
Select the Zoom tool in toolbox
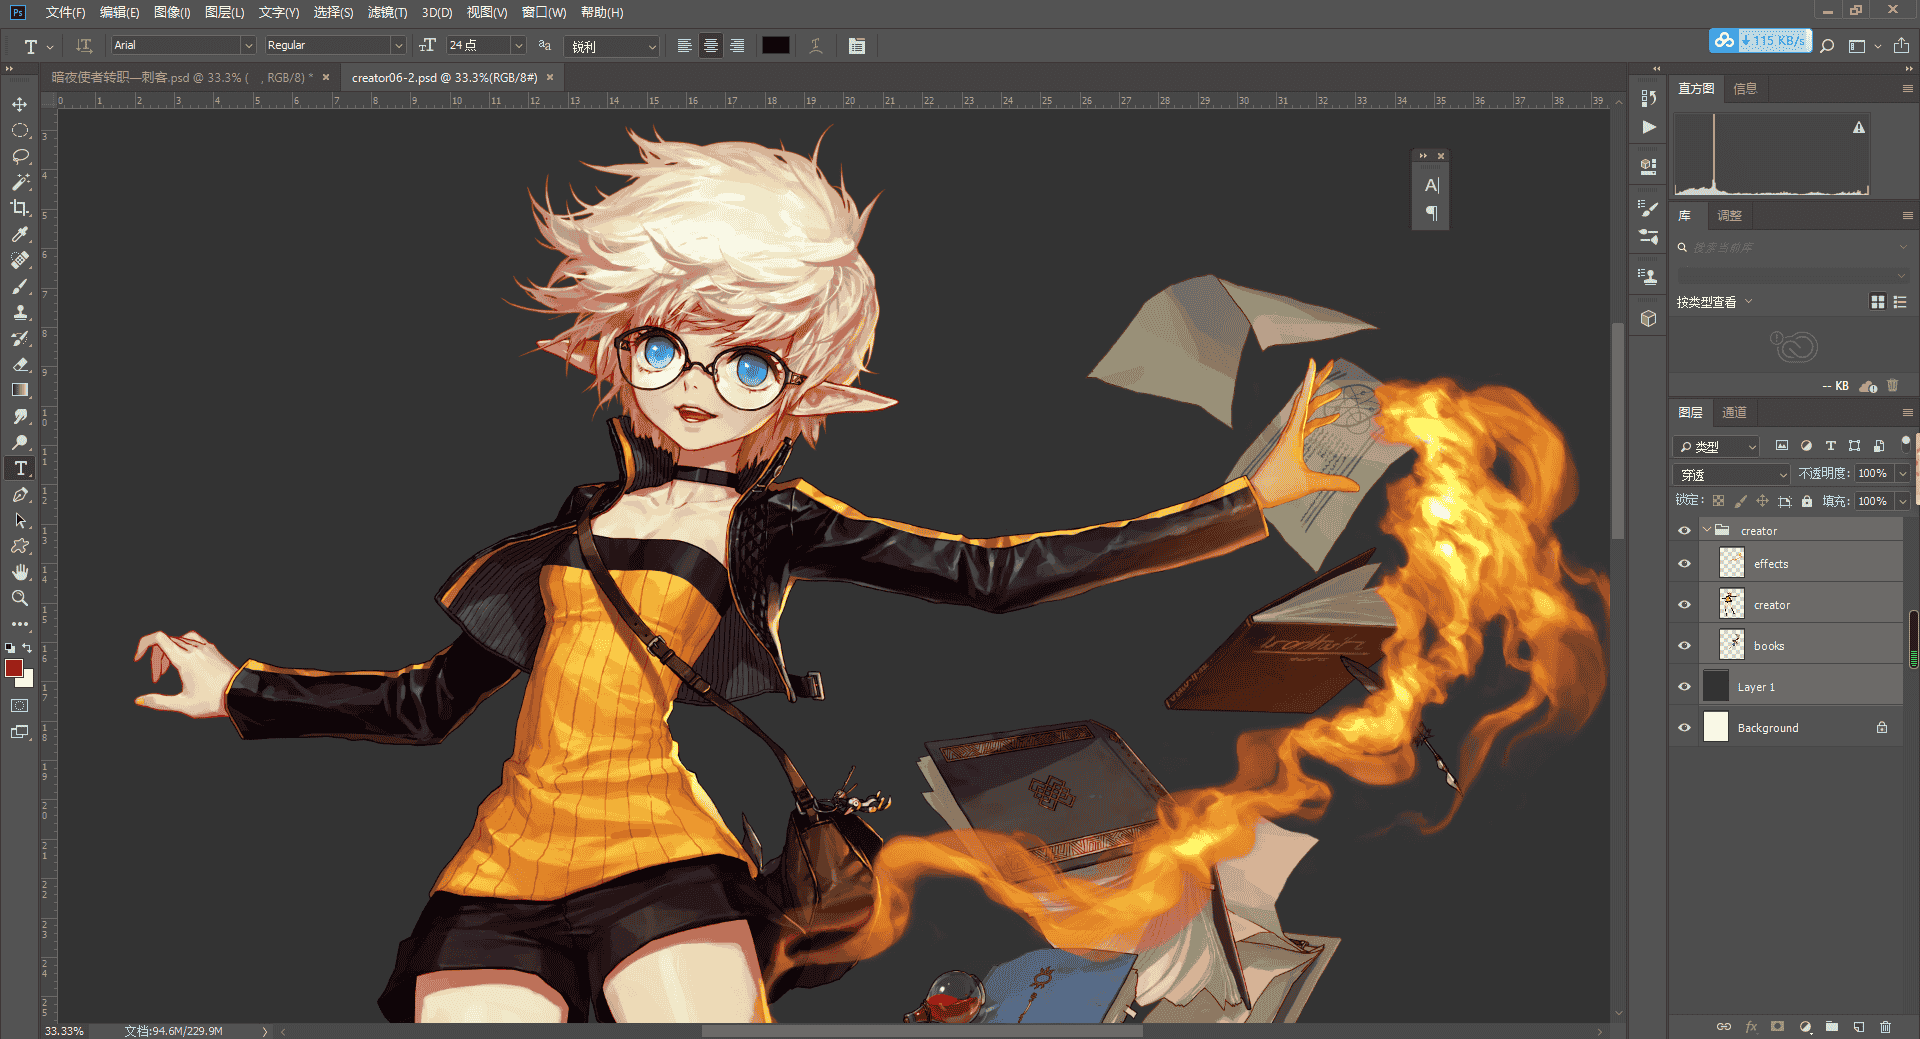coord(20,598)
